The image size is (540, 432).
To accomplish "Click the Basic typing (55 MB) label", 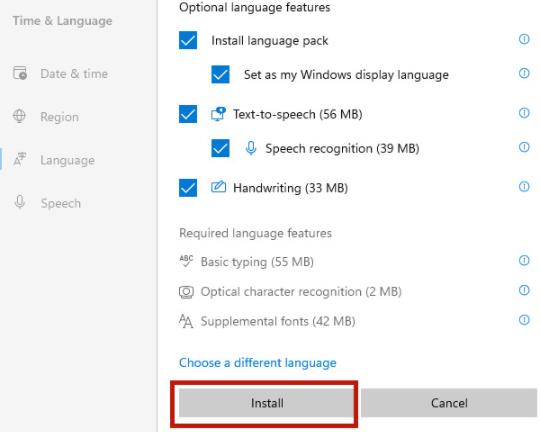I will click(x=257, y=262).
